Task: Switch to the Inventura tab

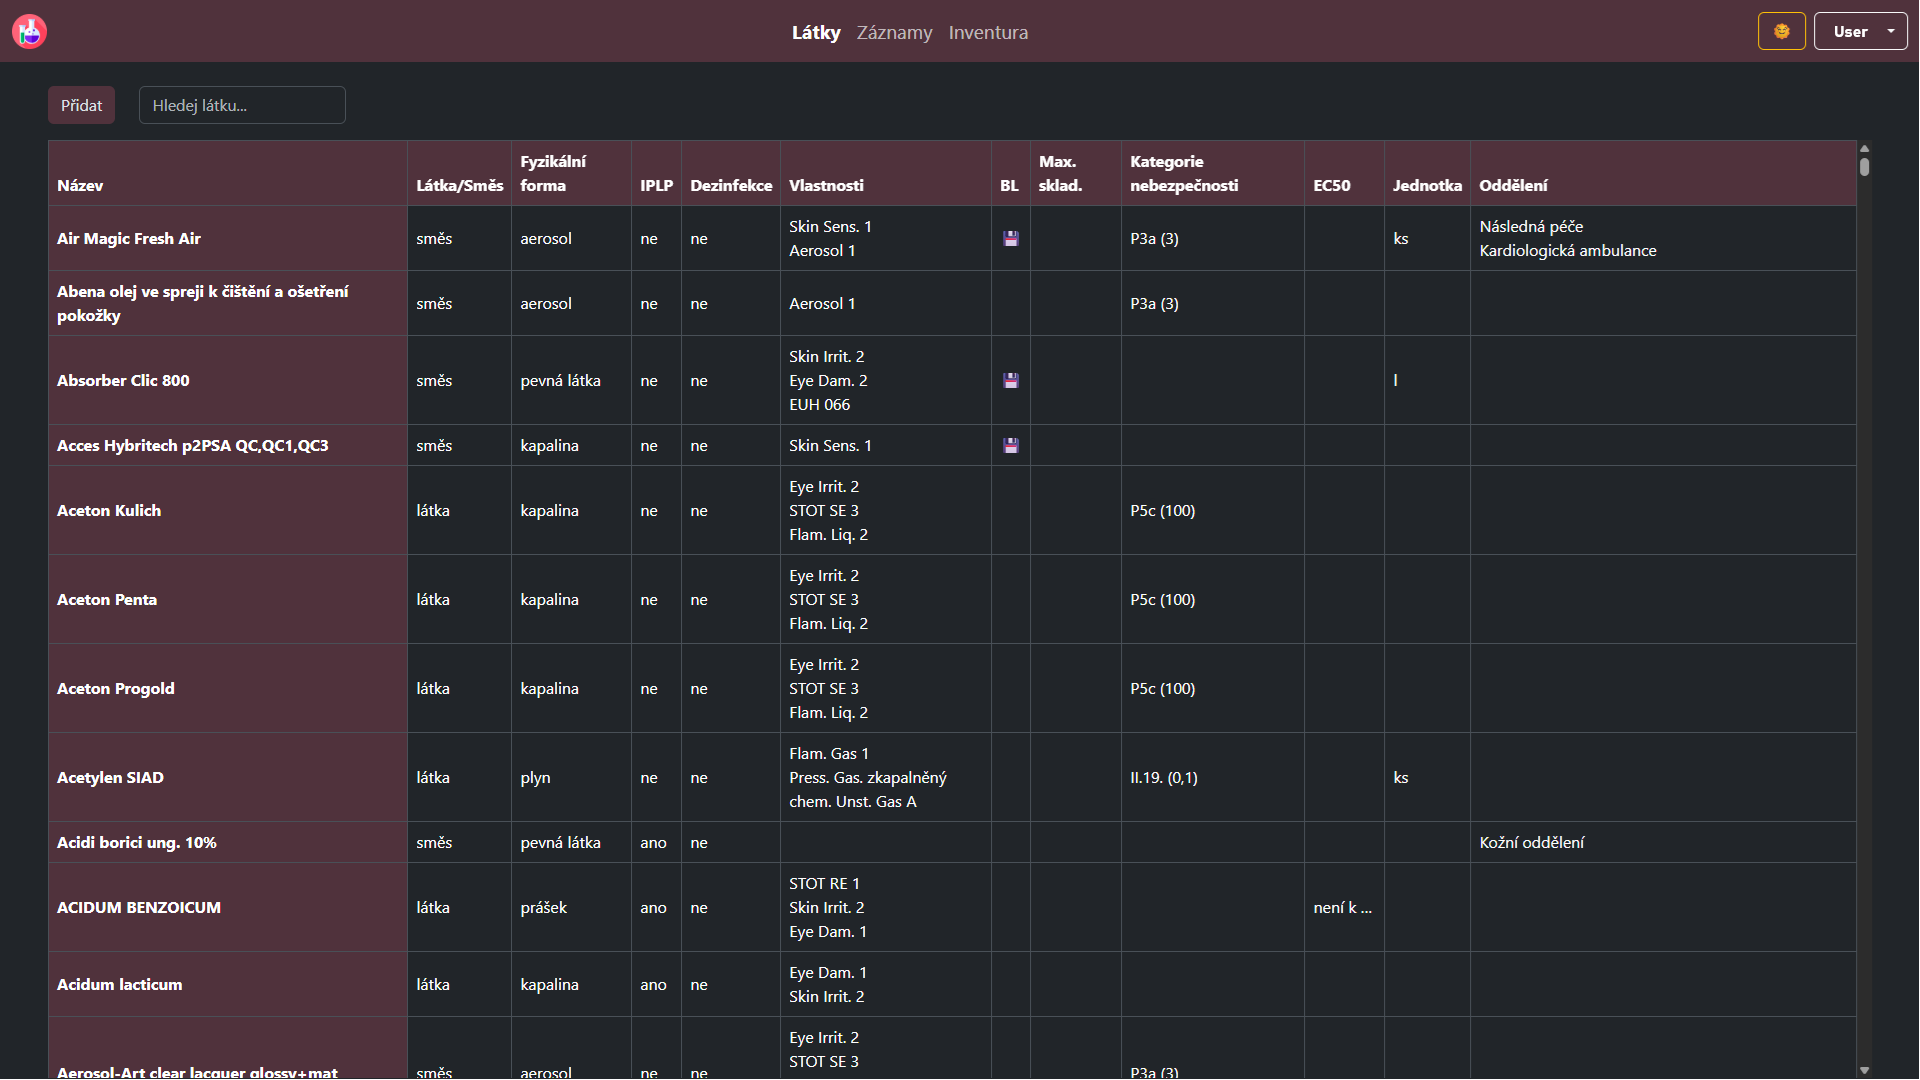Action: pos(988,33)
